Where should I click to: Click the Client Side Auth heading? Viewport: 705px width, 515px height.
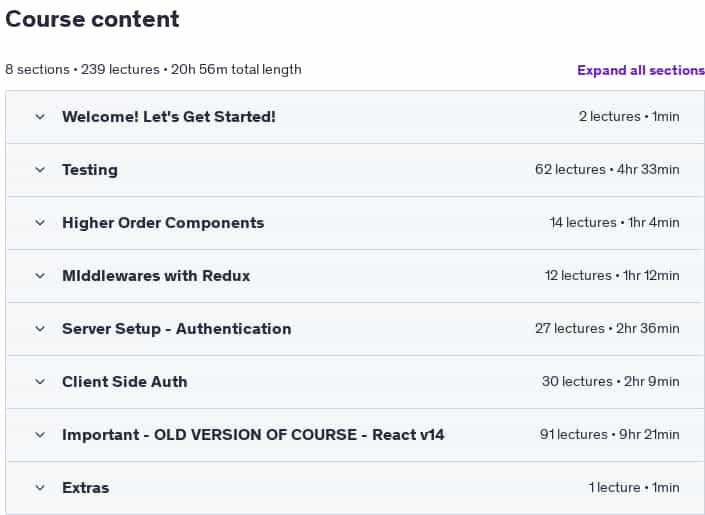(x=125, y=382)
